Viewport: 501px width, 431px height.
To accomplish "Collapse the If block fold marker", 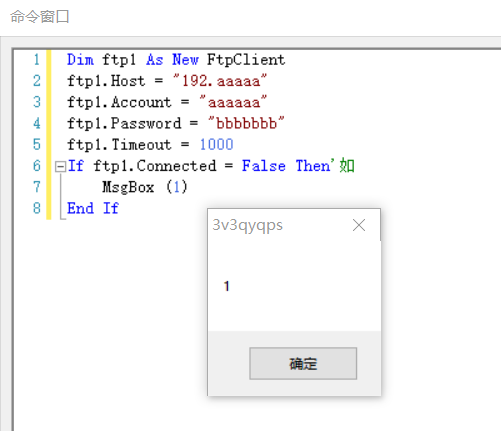I will coord(60,166).
